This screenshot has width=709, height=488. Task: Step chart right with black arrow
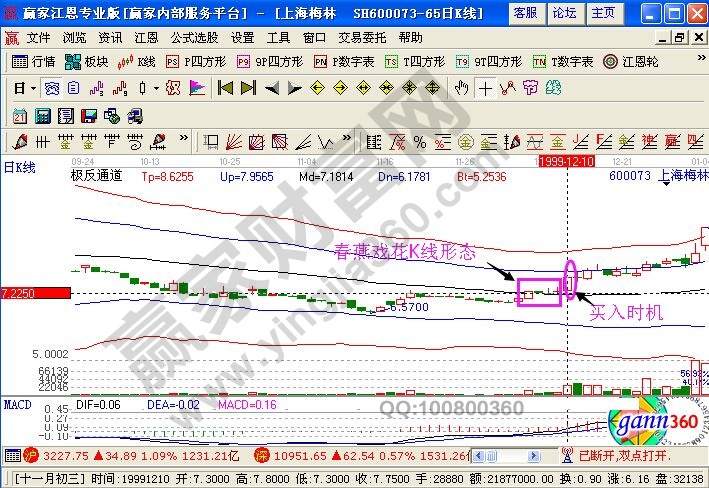(295, 88)
